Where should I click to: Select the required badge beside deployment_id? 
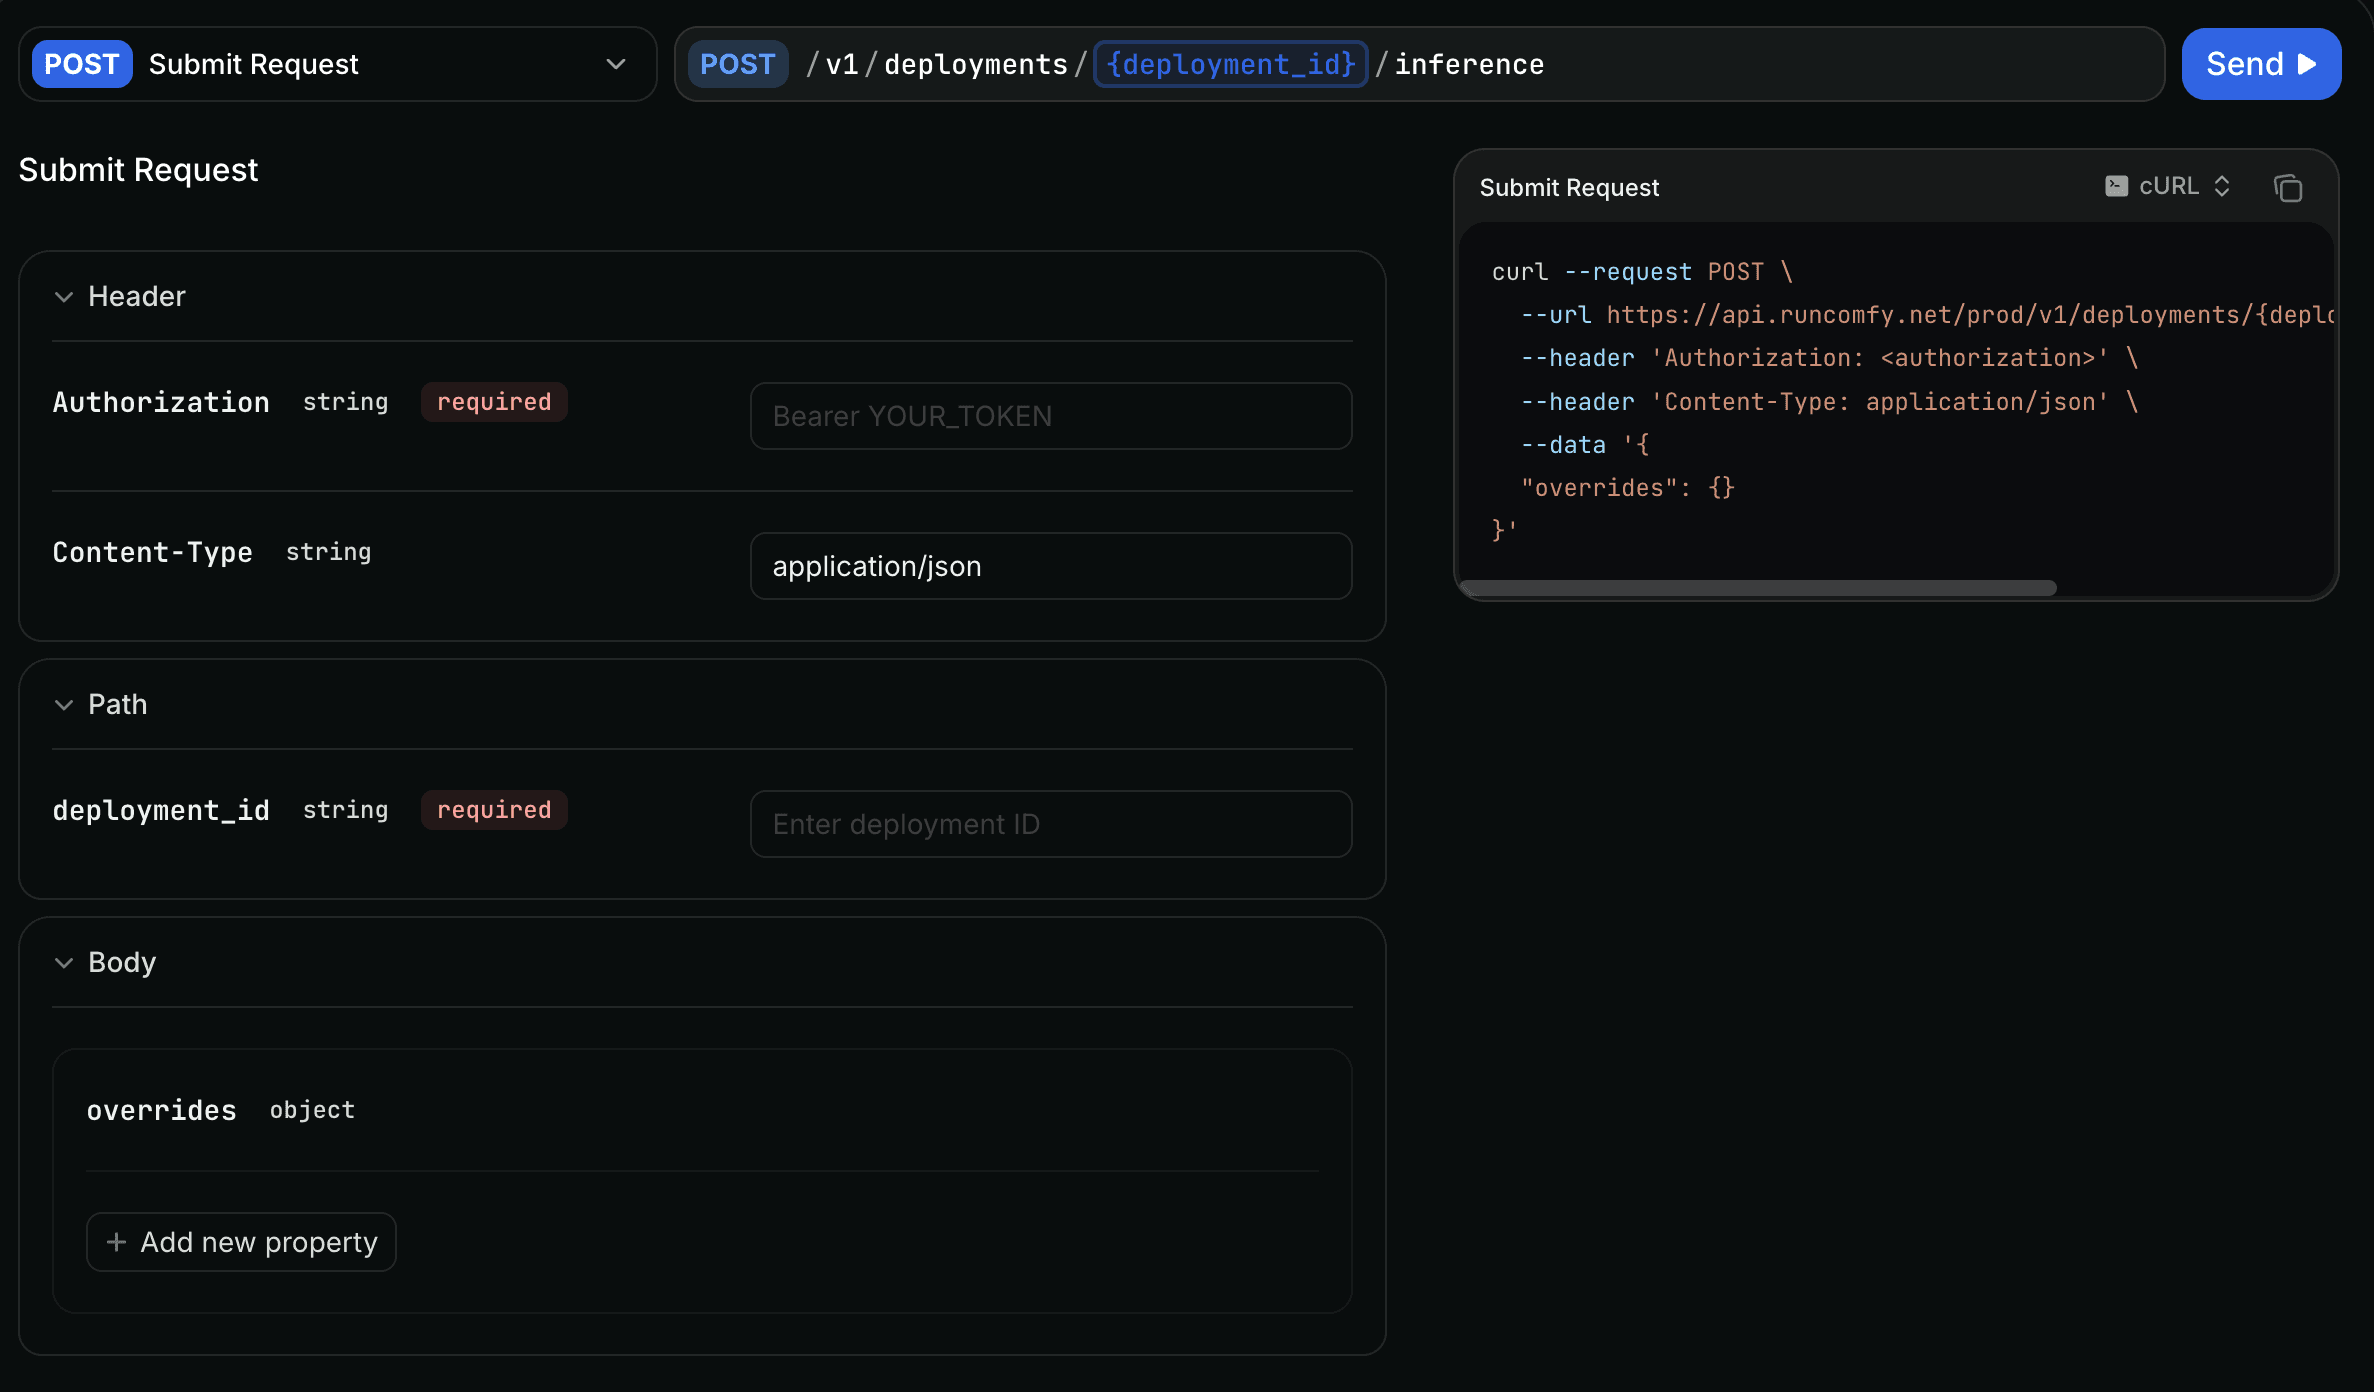pyautogui.click(x=493, y=810)
